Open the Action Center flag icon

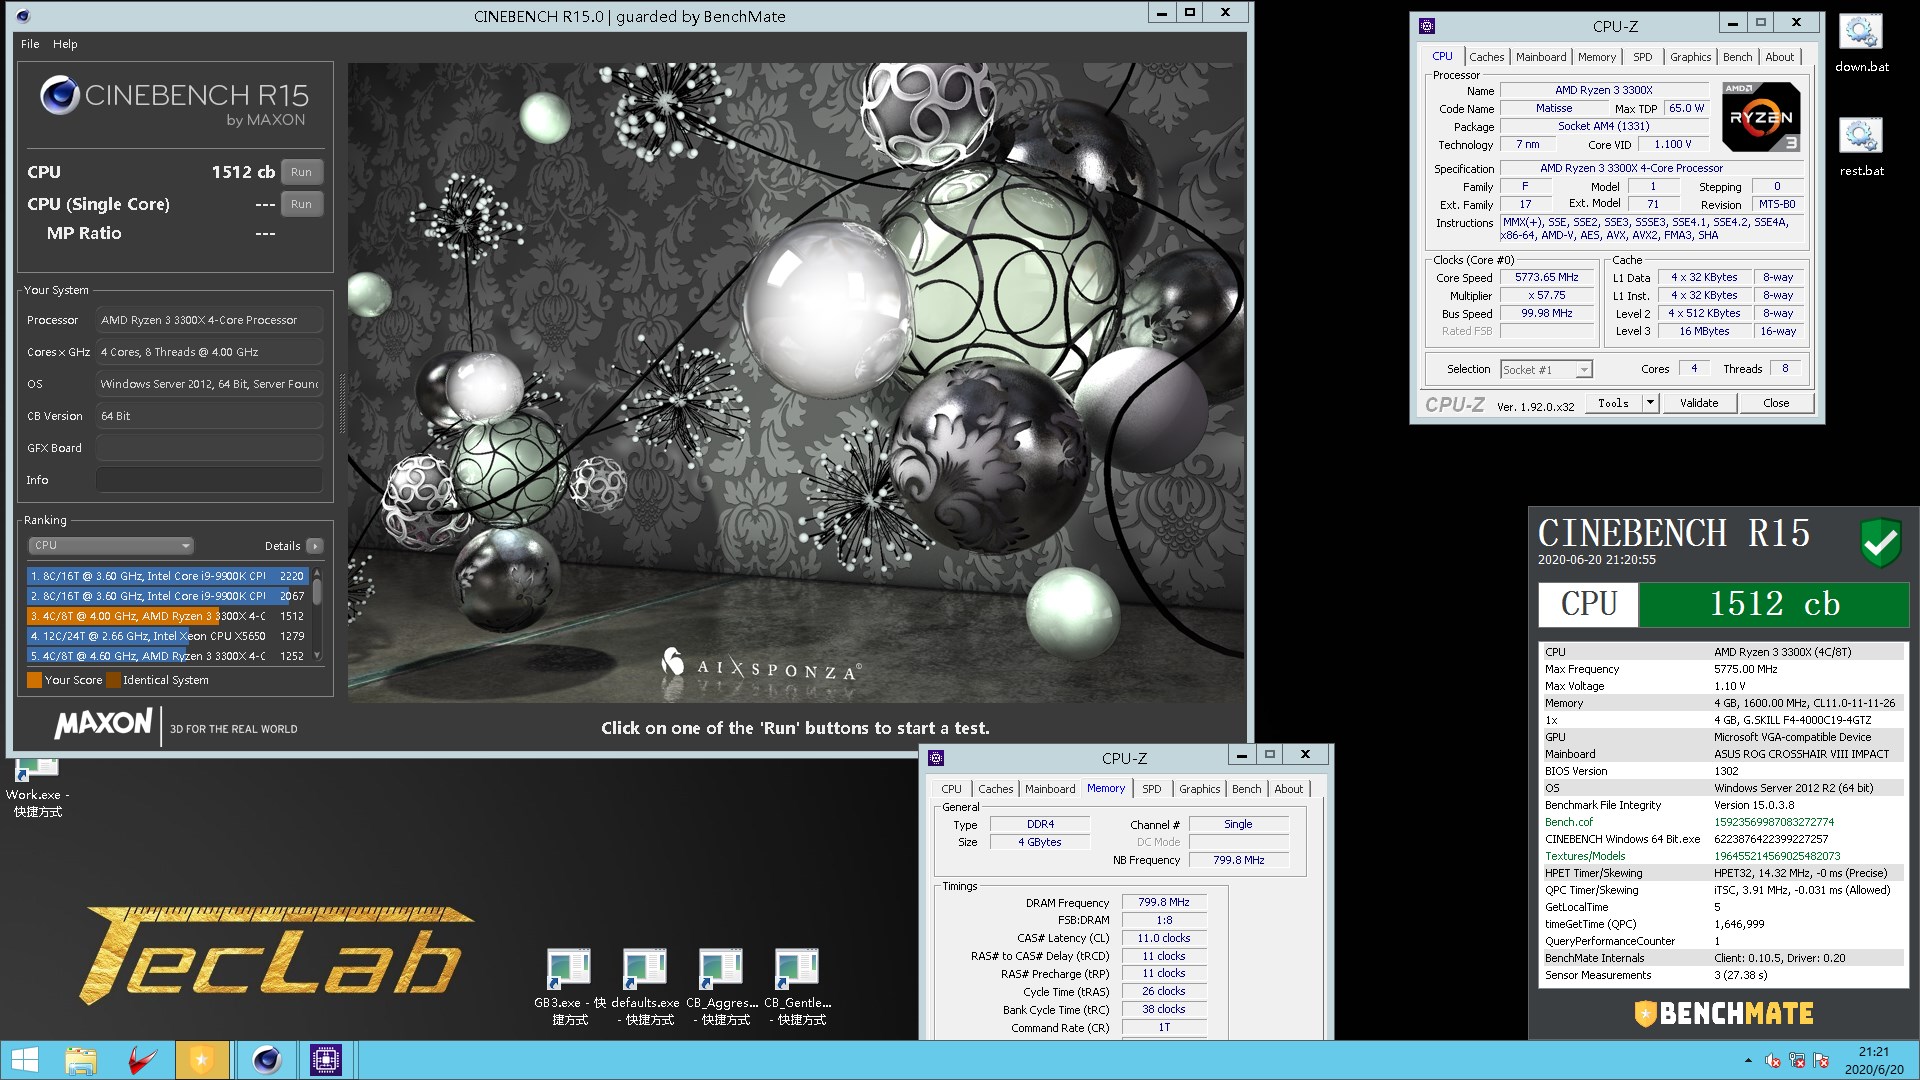tap(1821, 1060)
